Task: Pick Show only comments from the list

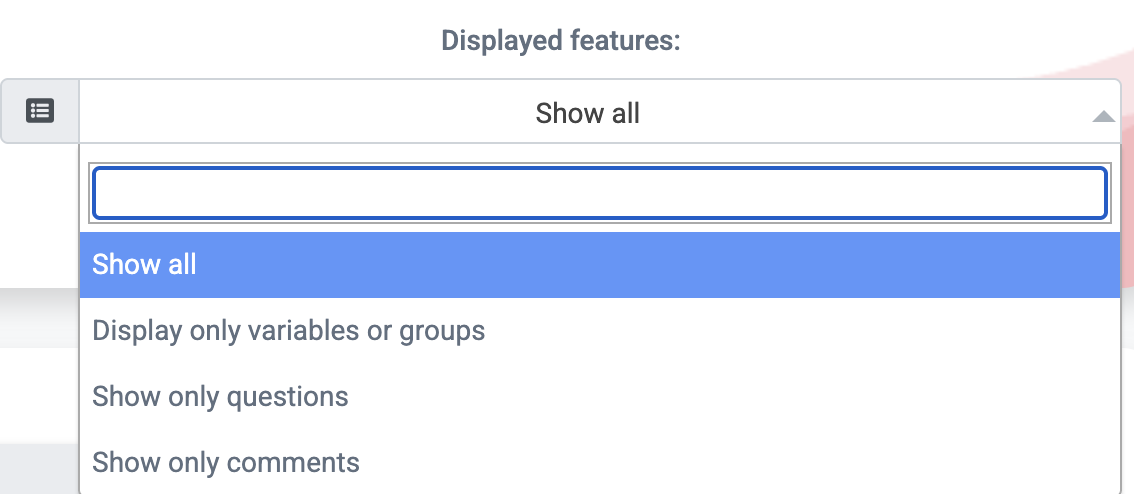Action: (x=600, y=462)
